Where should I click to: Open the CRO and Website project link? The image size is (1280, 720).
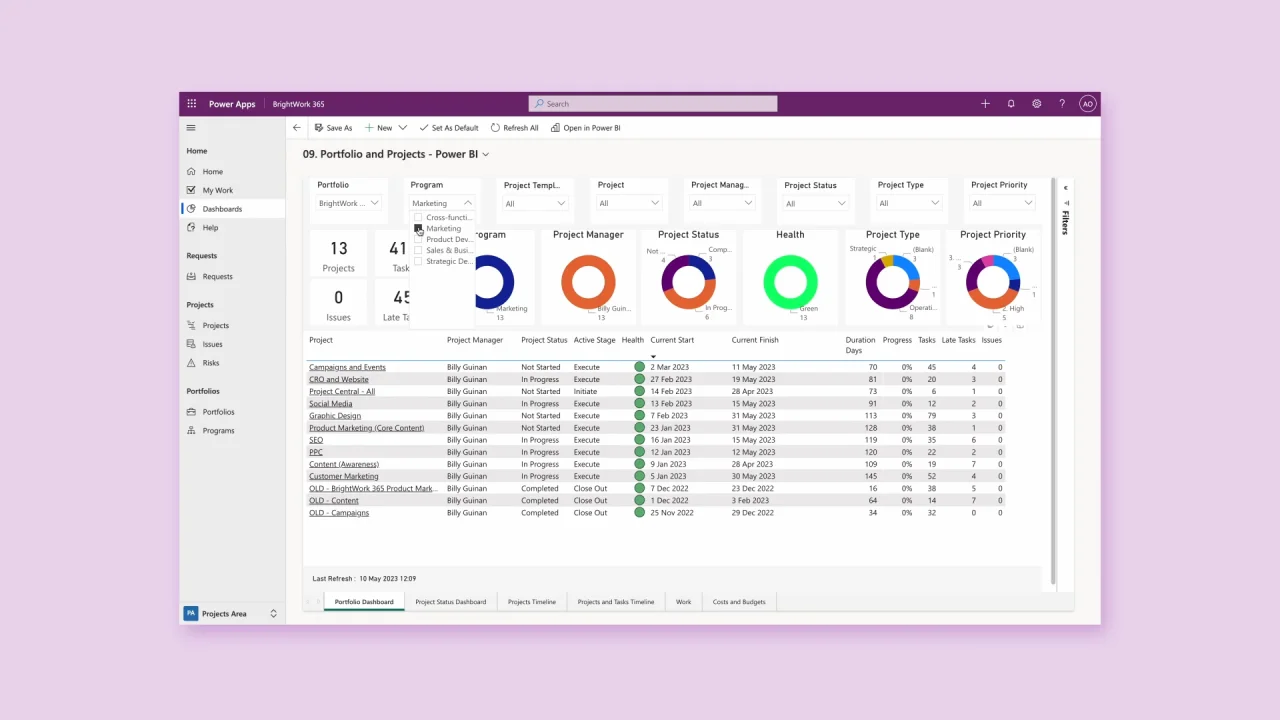click(x=338, y=380)
